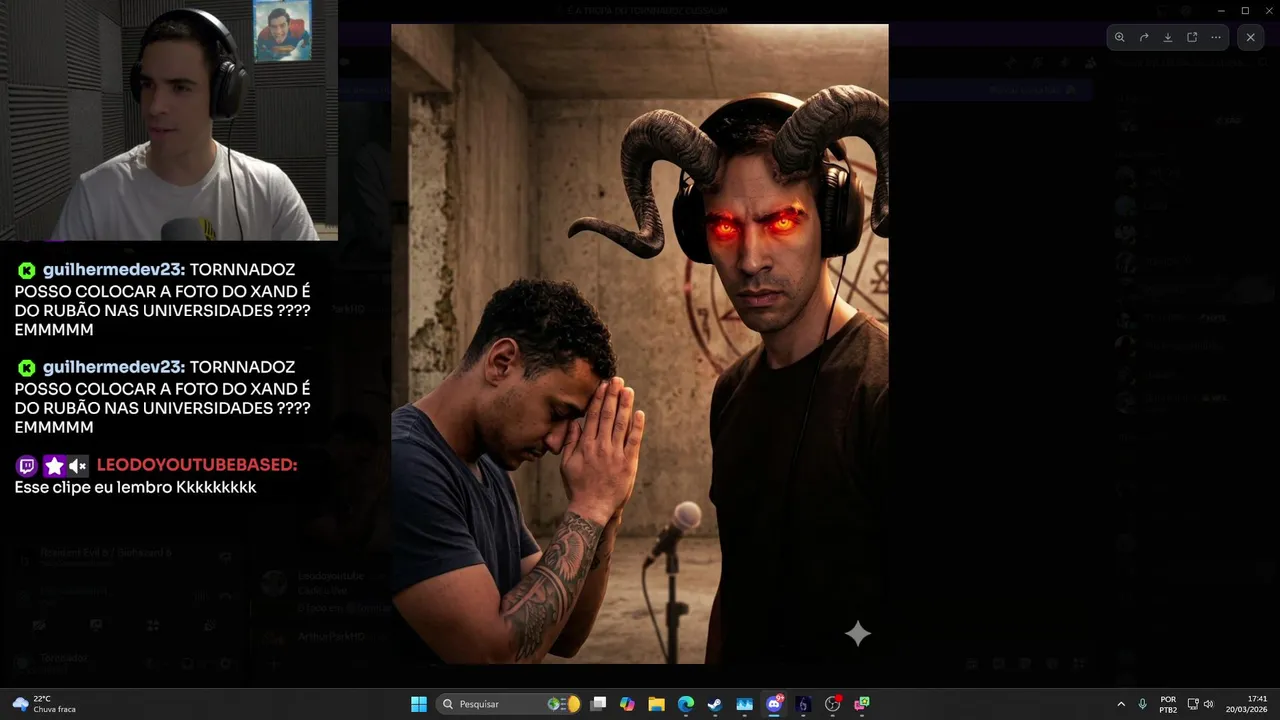Switch input language POR PTB2
This screenshot has height=720, width=1280.
tap(1168, 704)
